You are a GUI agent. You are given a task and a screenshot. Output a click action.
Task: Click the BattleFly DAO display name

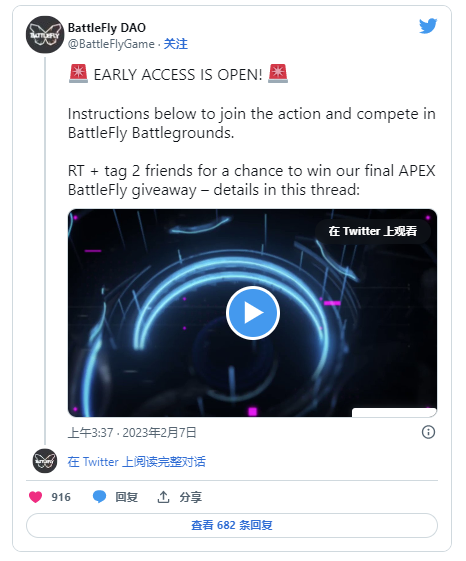(107, 28)
